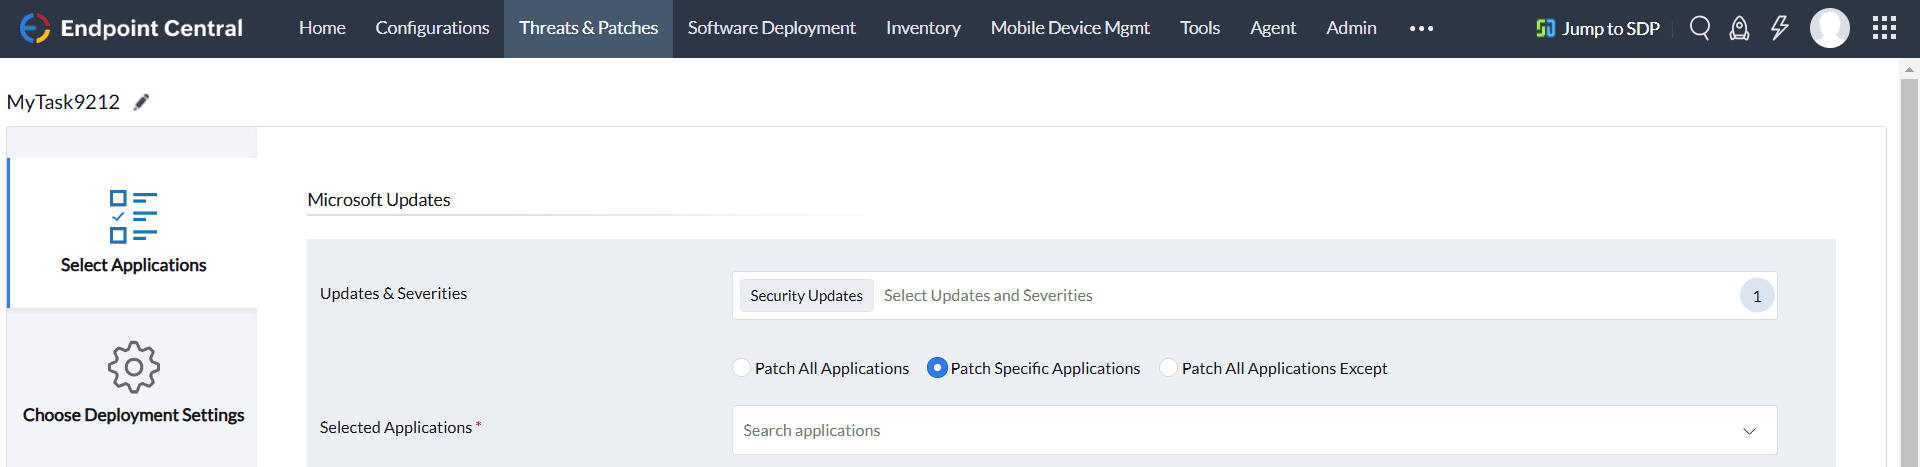Open the apps grid launcher icon
Screen dimensions: 1920x467
tap(1884, 28)
